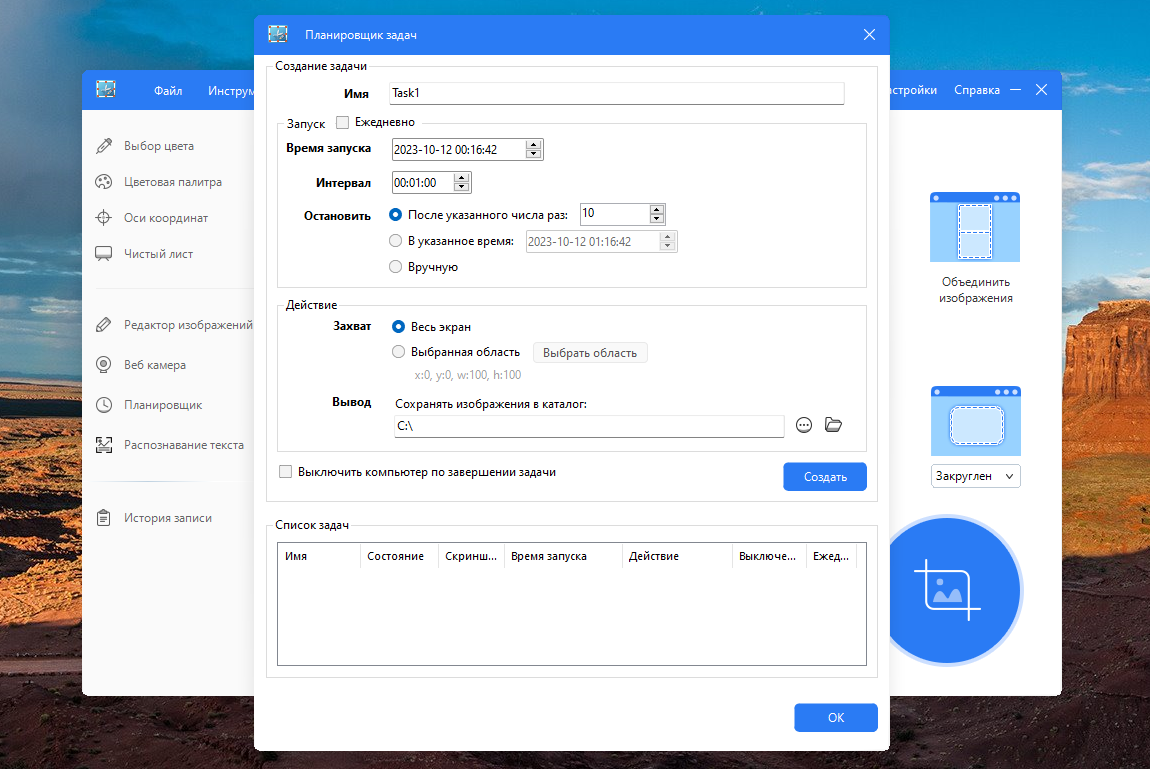Choose selected area capture radio button

coord(398,352)
